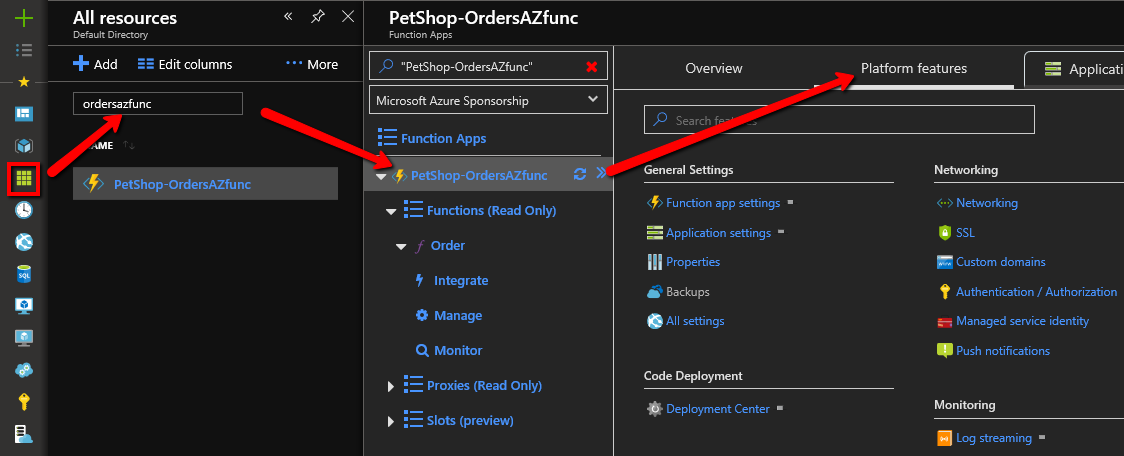
Task: Expand the Slots (preview) node arrow
Action: [x=391, y=421]
